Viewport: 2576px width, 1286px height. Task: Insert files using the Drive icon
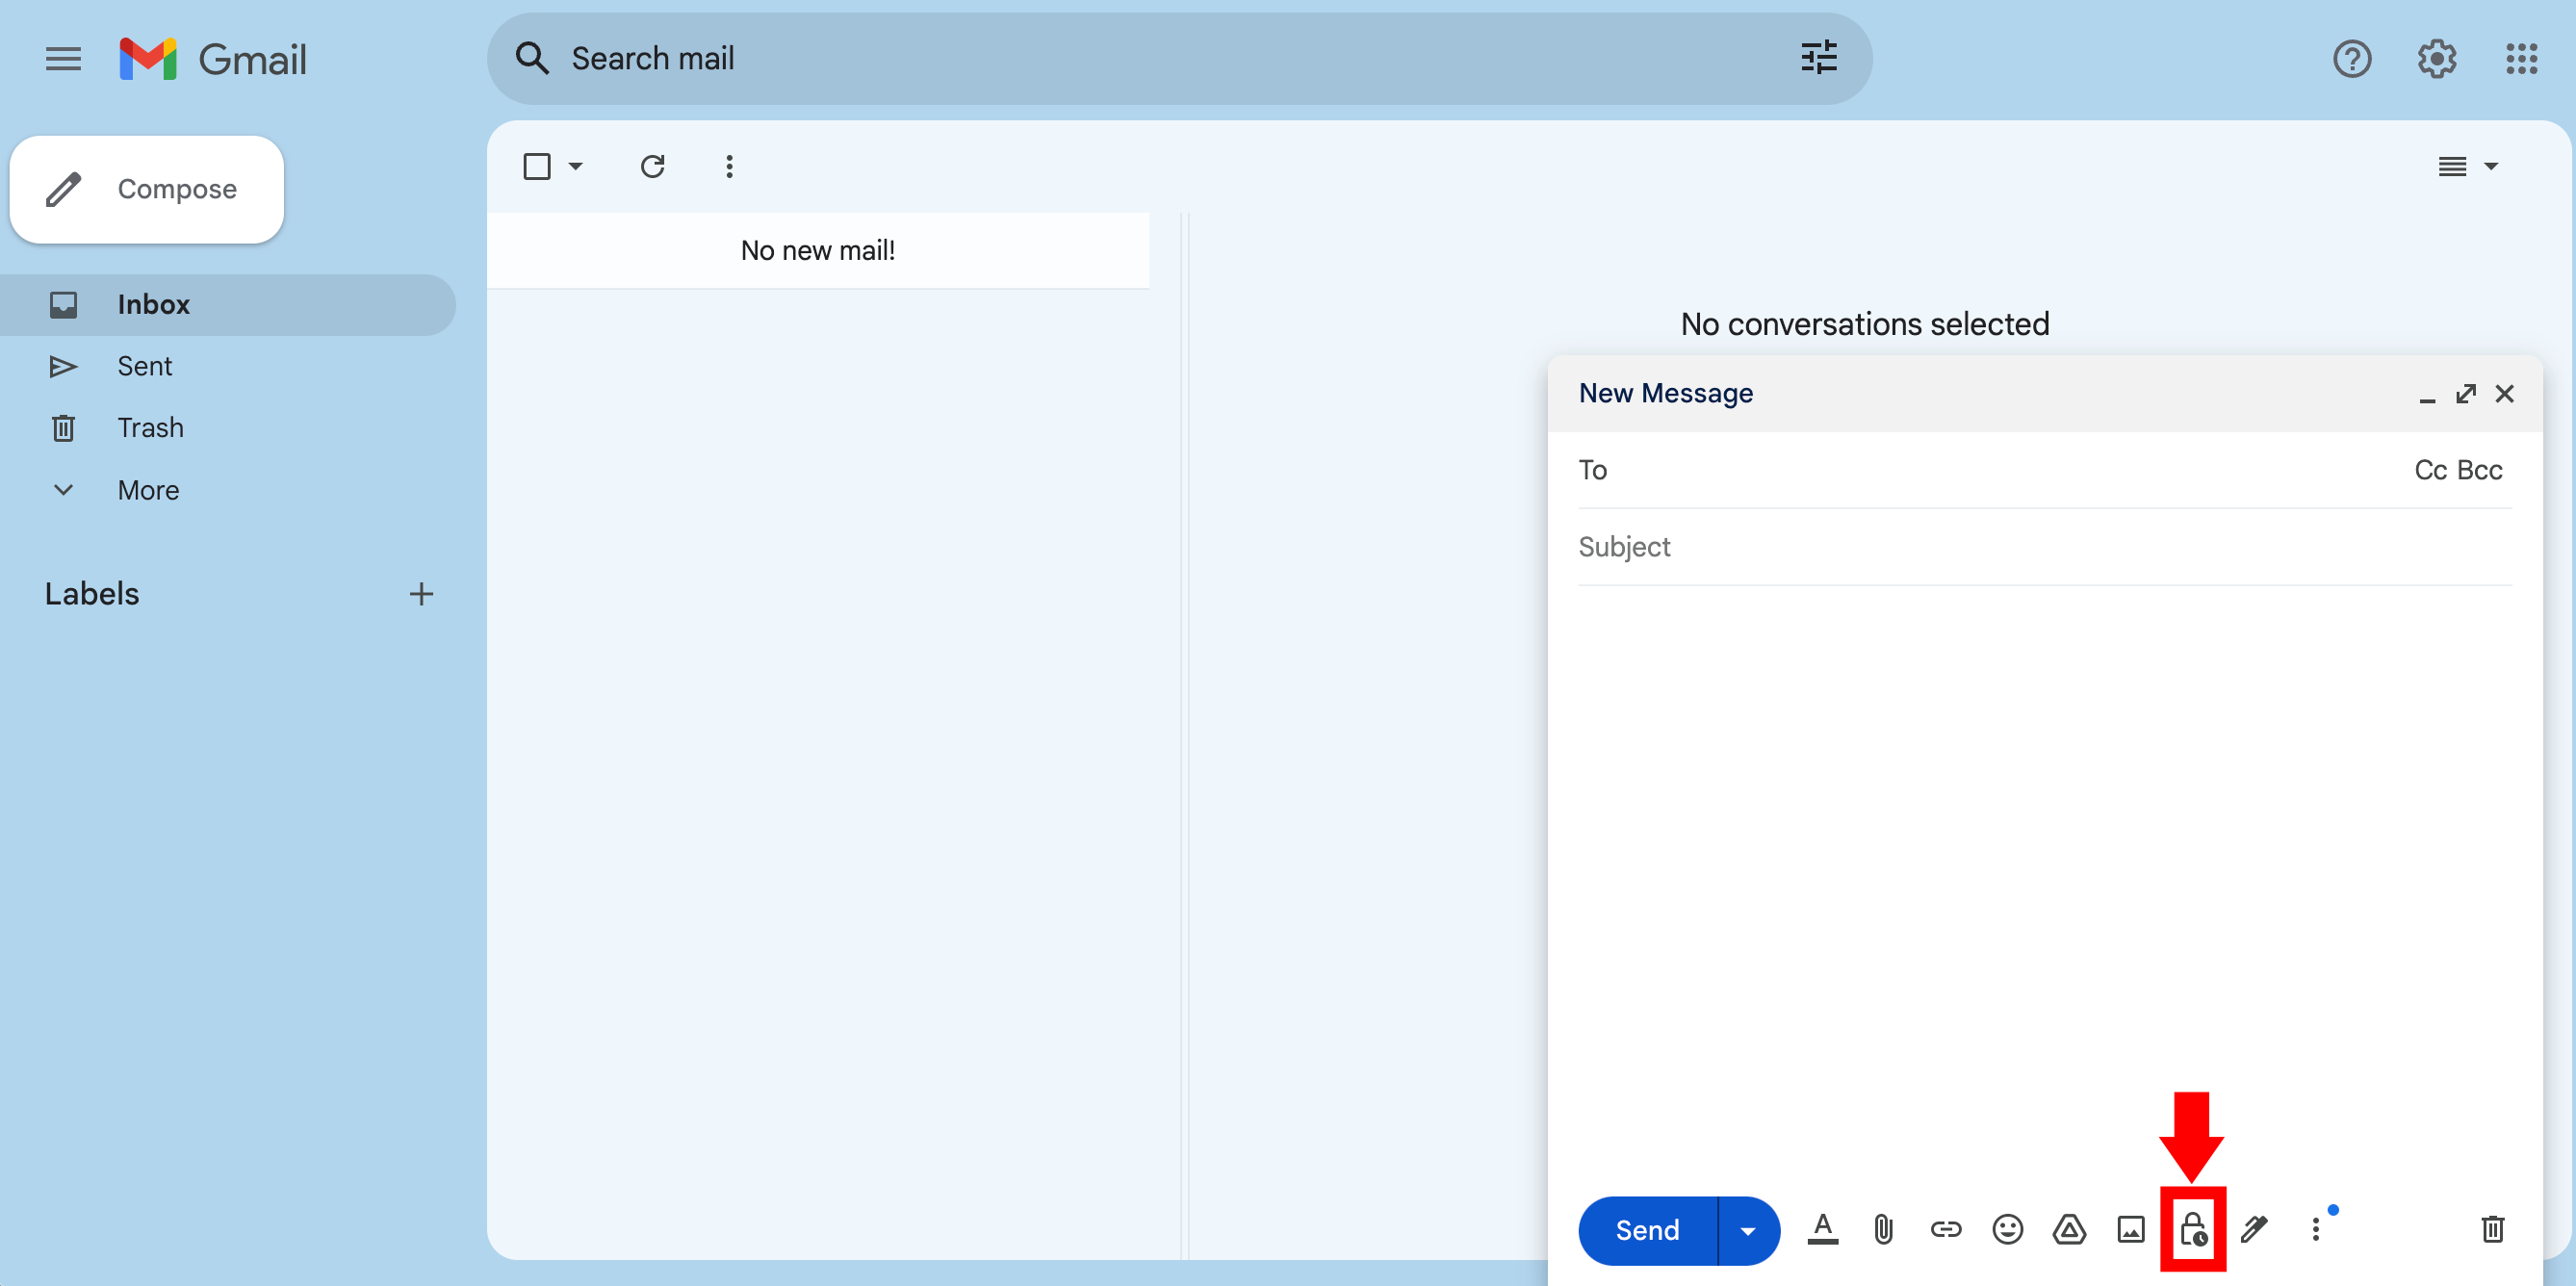(x=2069, y=1229)
